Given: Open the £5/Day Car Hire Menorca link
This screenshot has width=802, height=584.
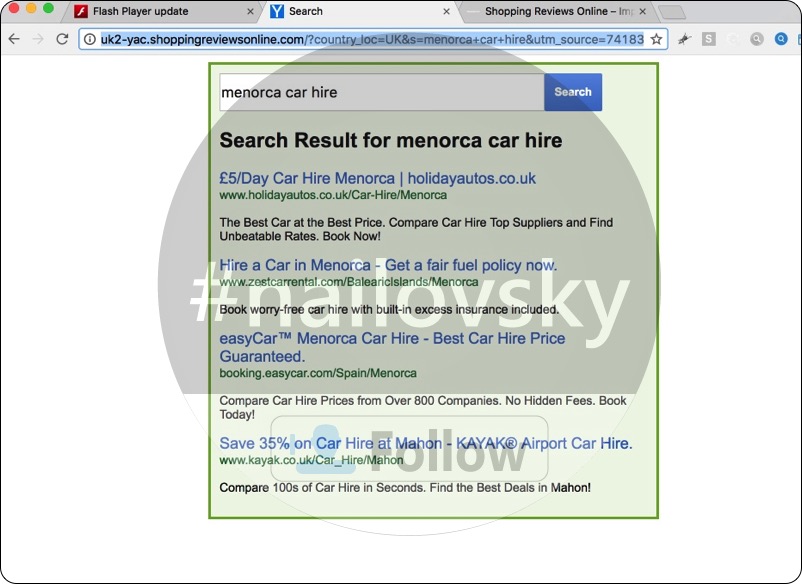Looking at the screenshot, I should (x=377, y=178).
